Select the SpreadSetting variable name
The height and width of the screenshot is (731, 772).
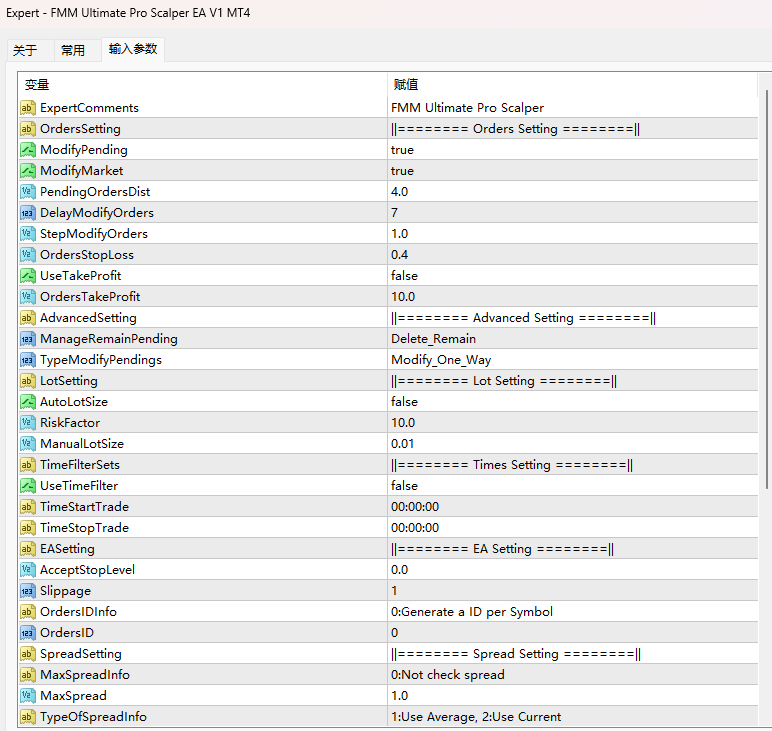click(81, 654)
